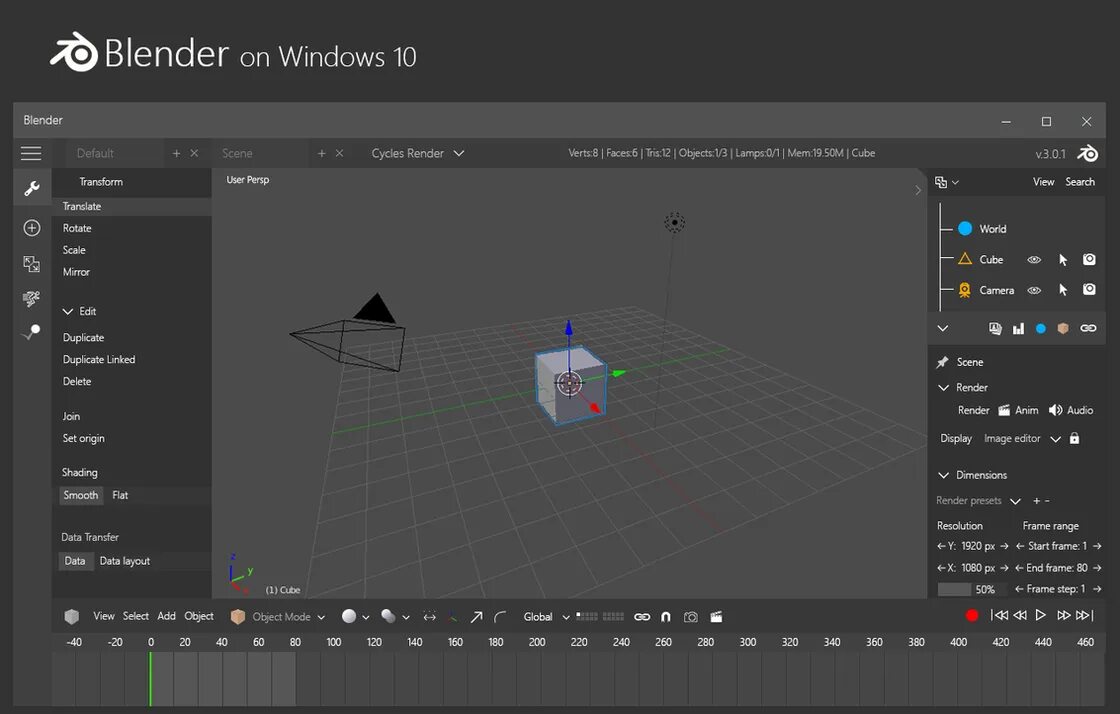
Task: Click the pin icon next to Scene
Action: 943,362
